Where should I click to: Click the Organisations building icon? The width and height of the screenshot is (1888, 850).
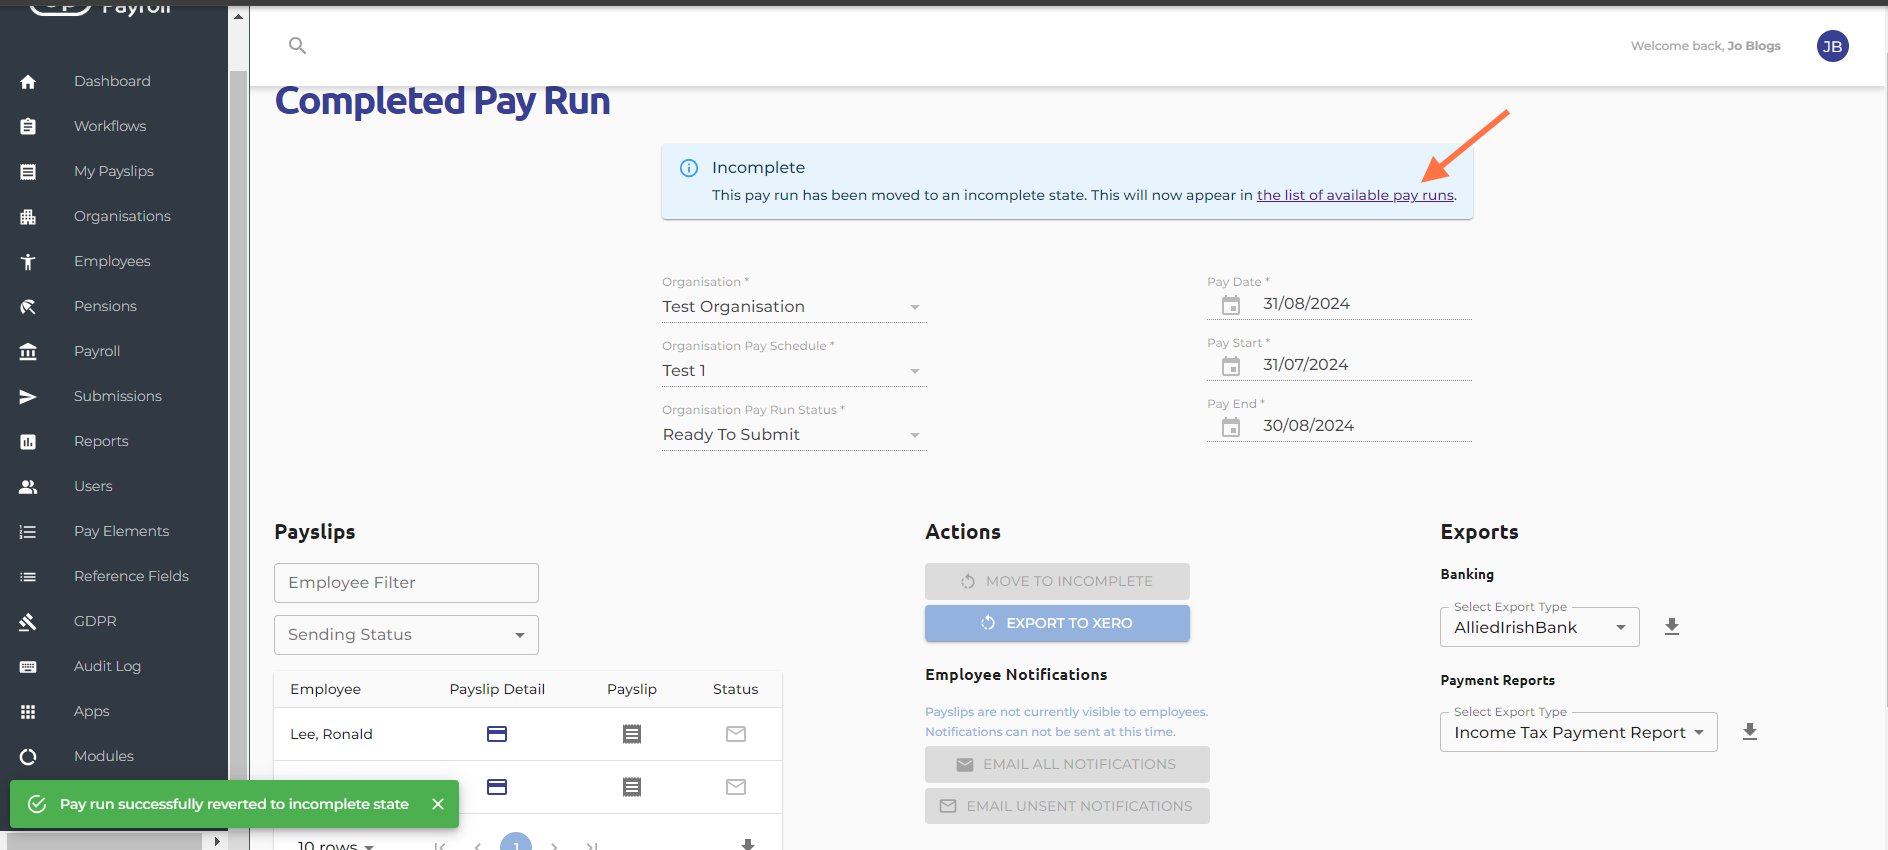pos(28,217)
